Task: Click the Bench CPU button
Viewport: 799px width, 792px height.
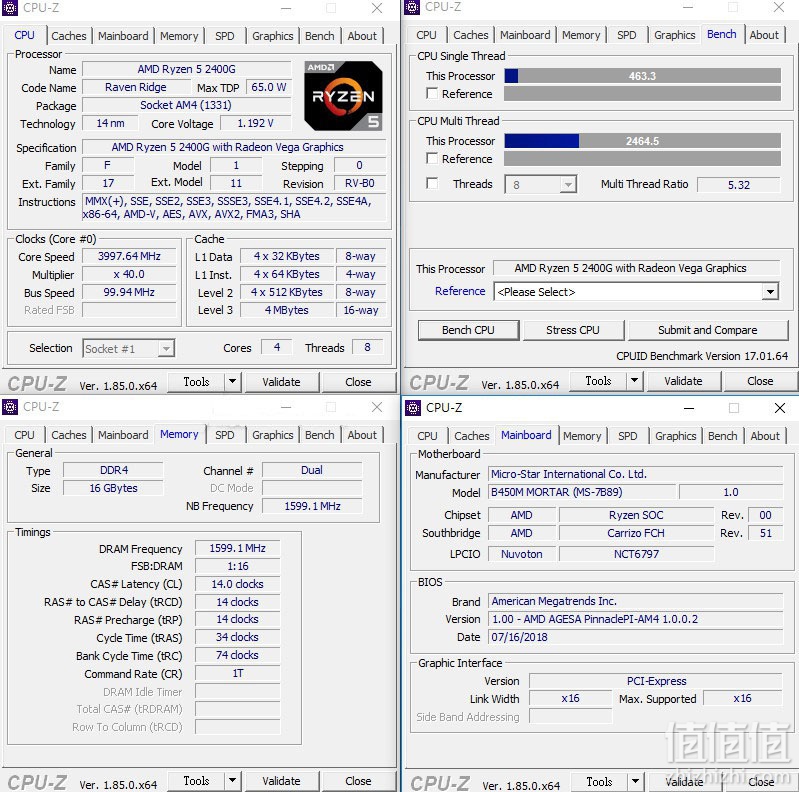Action: click(x=468, y=330)
